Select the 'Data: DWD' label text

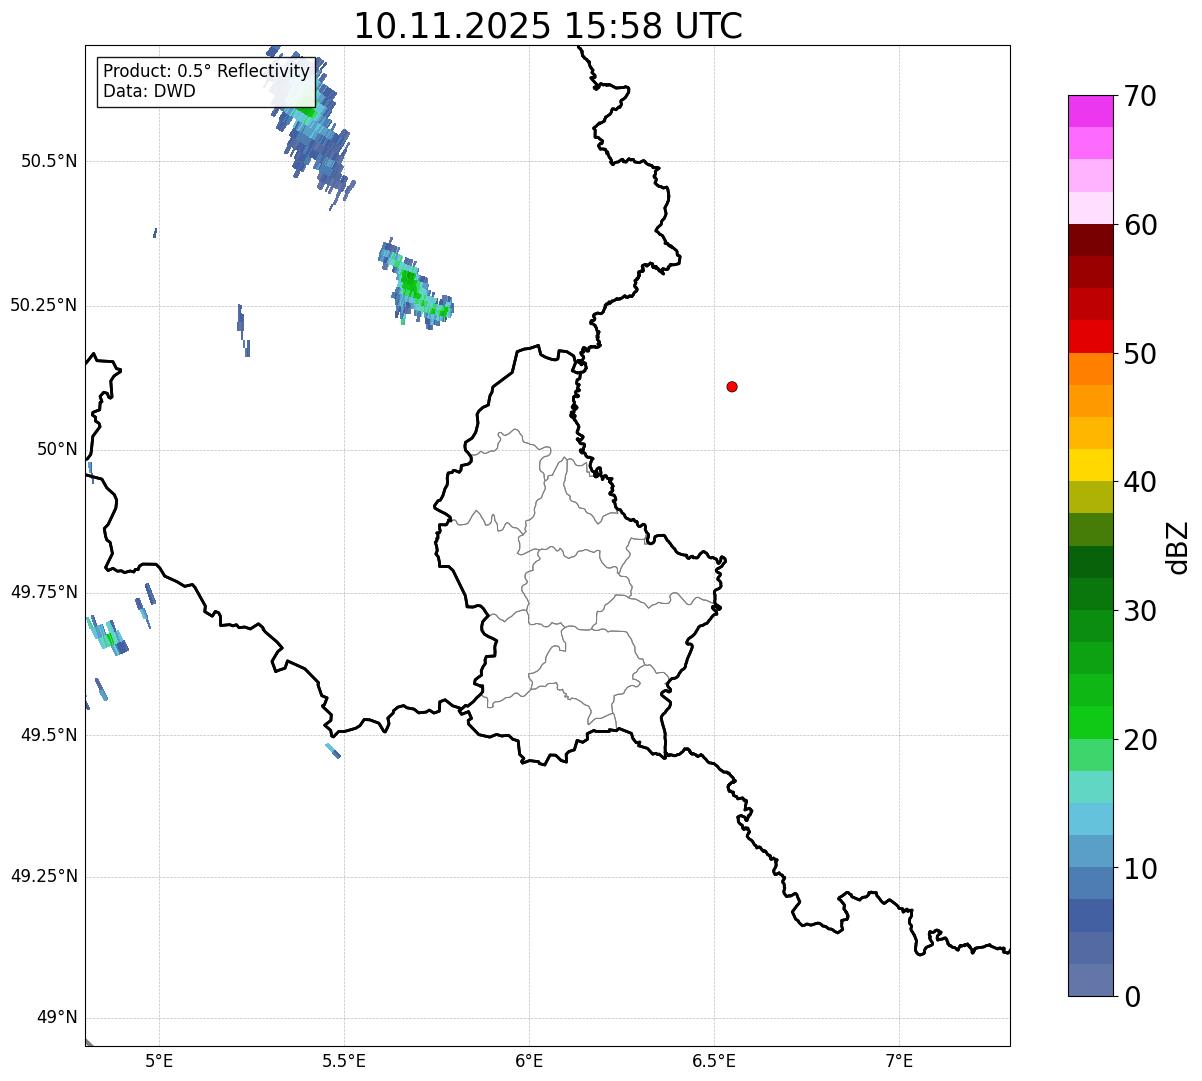[149, 91]
